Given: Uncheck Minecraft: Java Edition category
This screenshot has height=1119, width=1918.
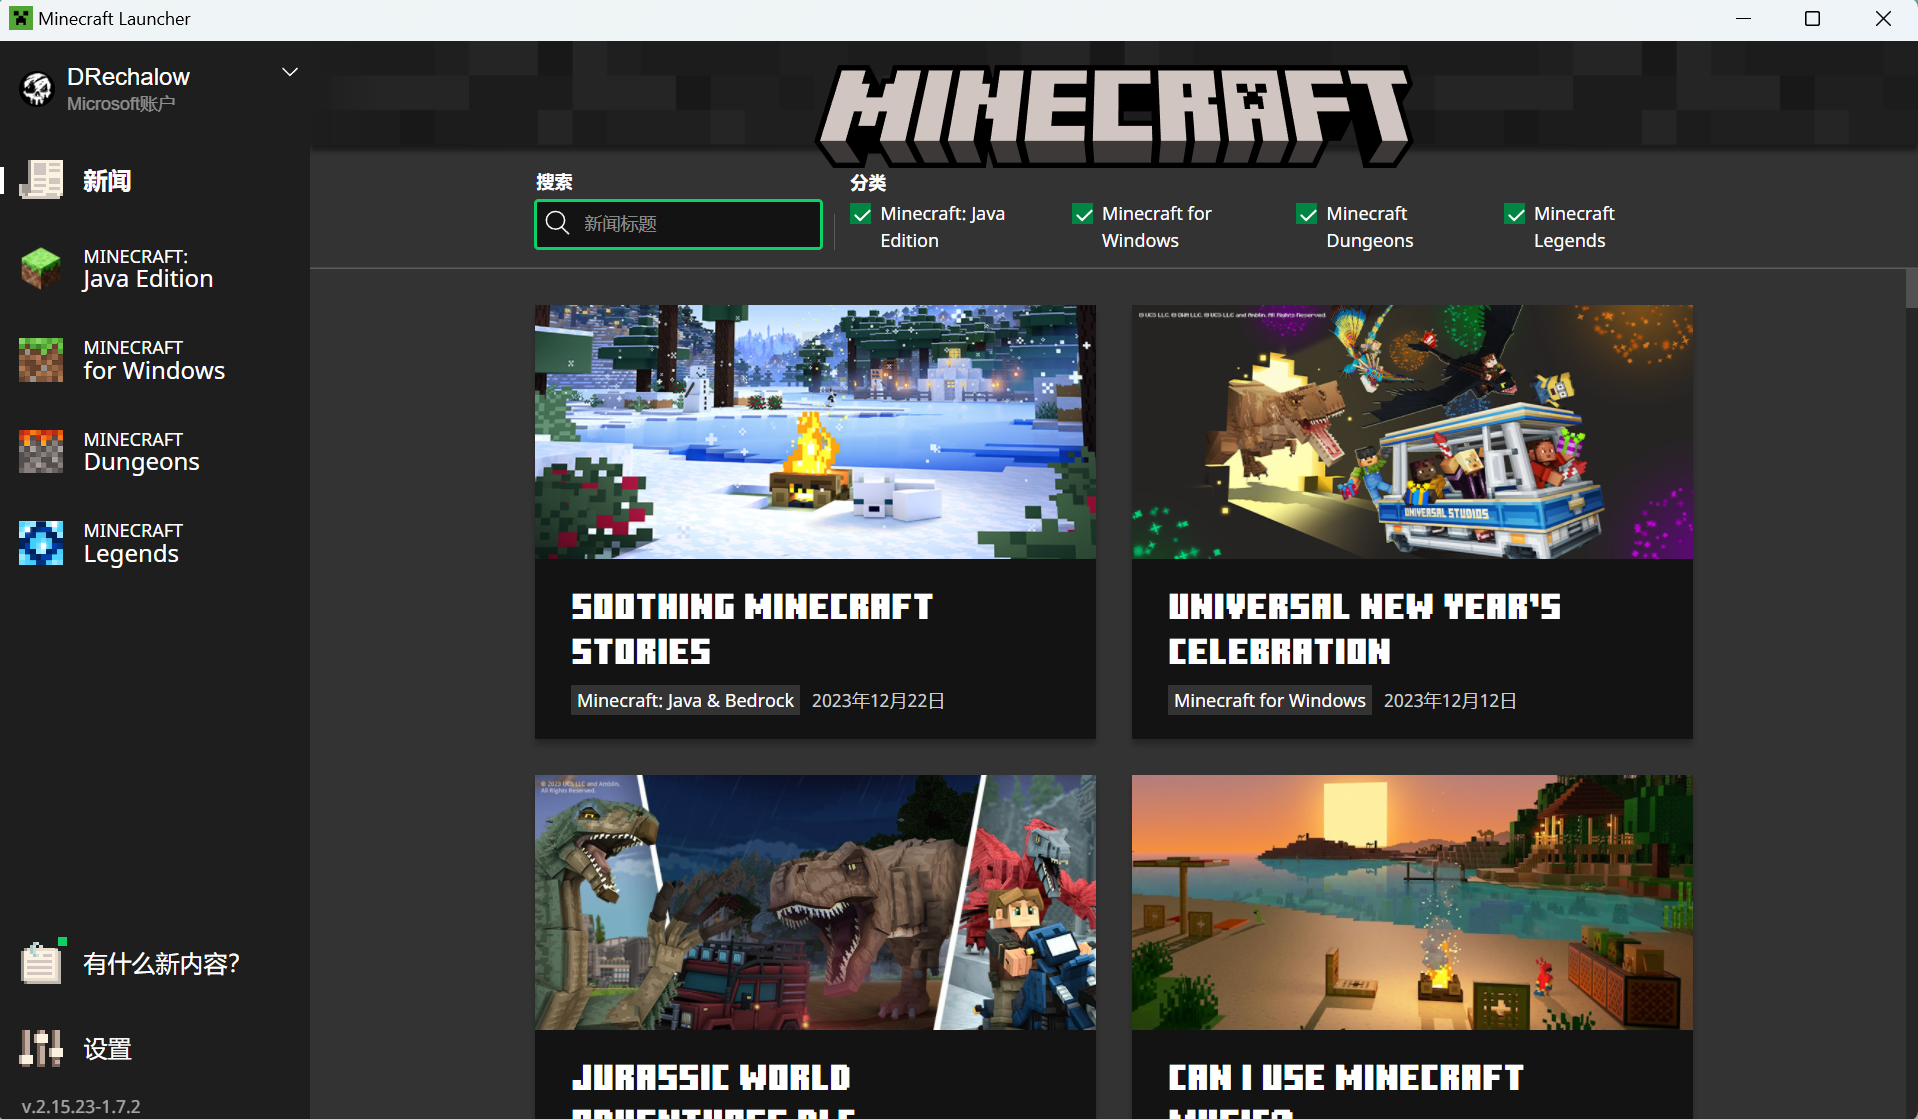Looking at the screenshot, I should 861,214.
